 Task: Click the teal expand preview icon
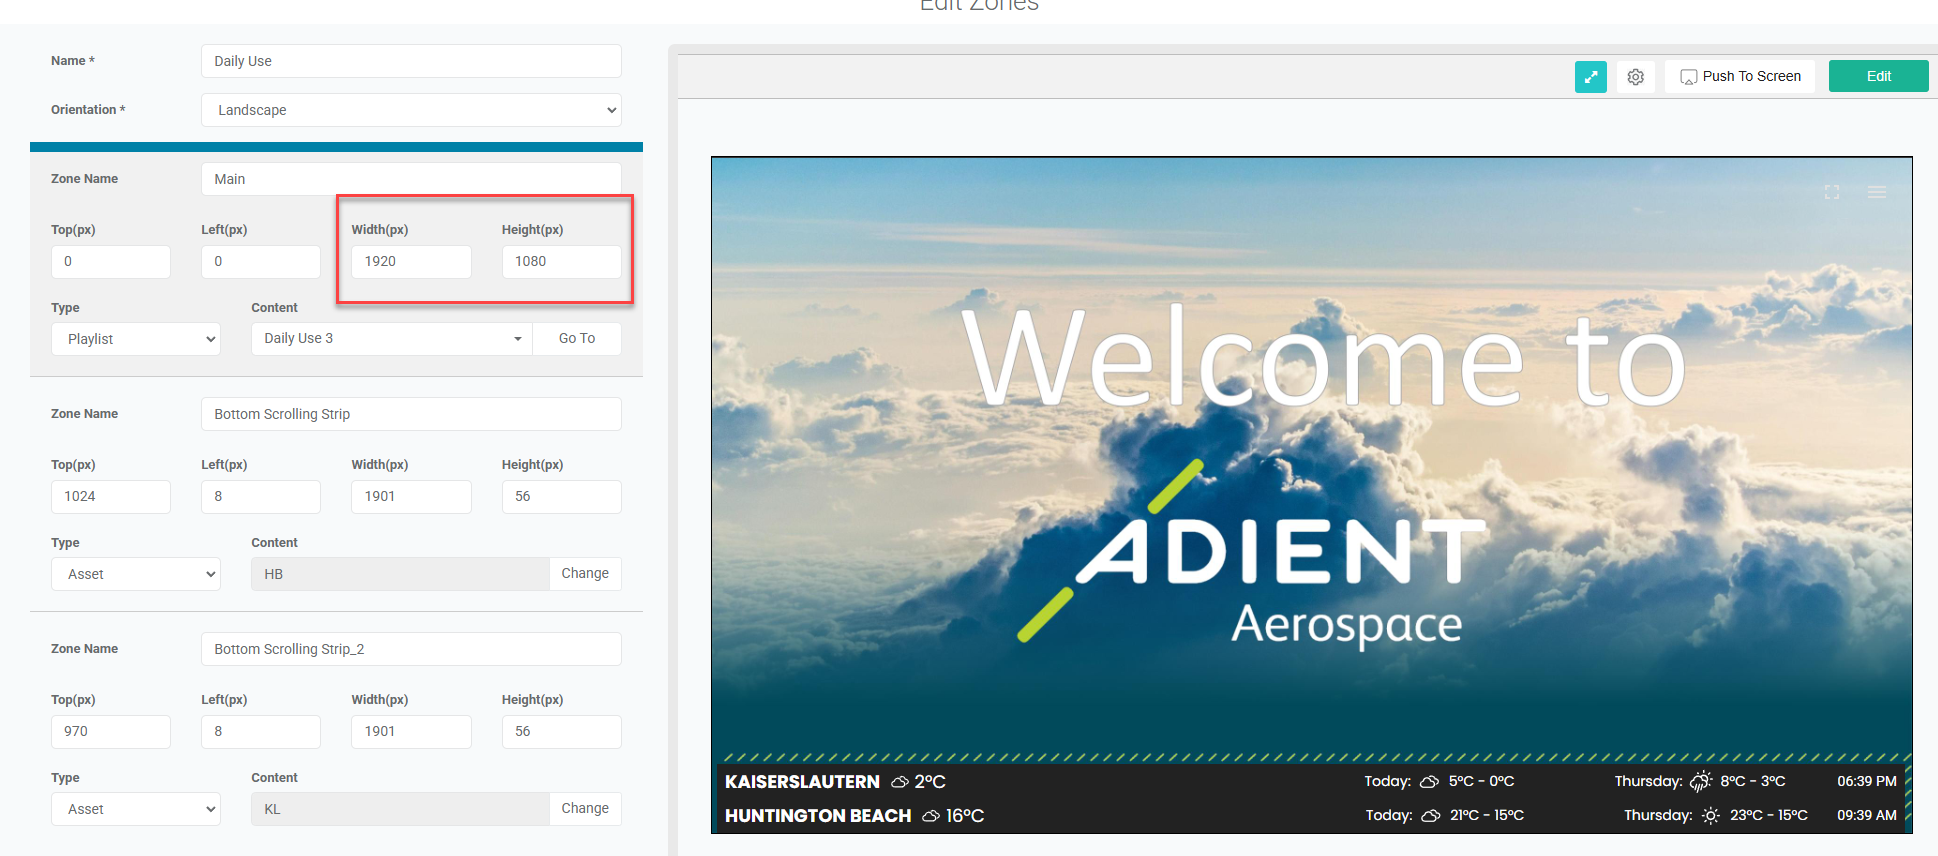(x=1590, y=76)
